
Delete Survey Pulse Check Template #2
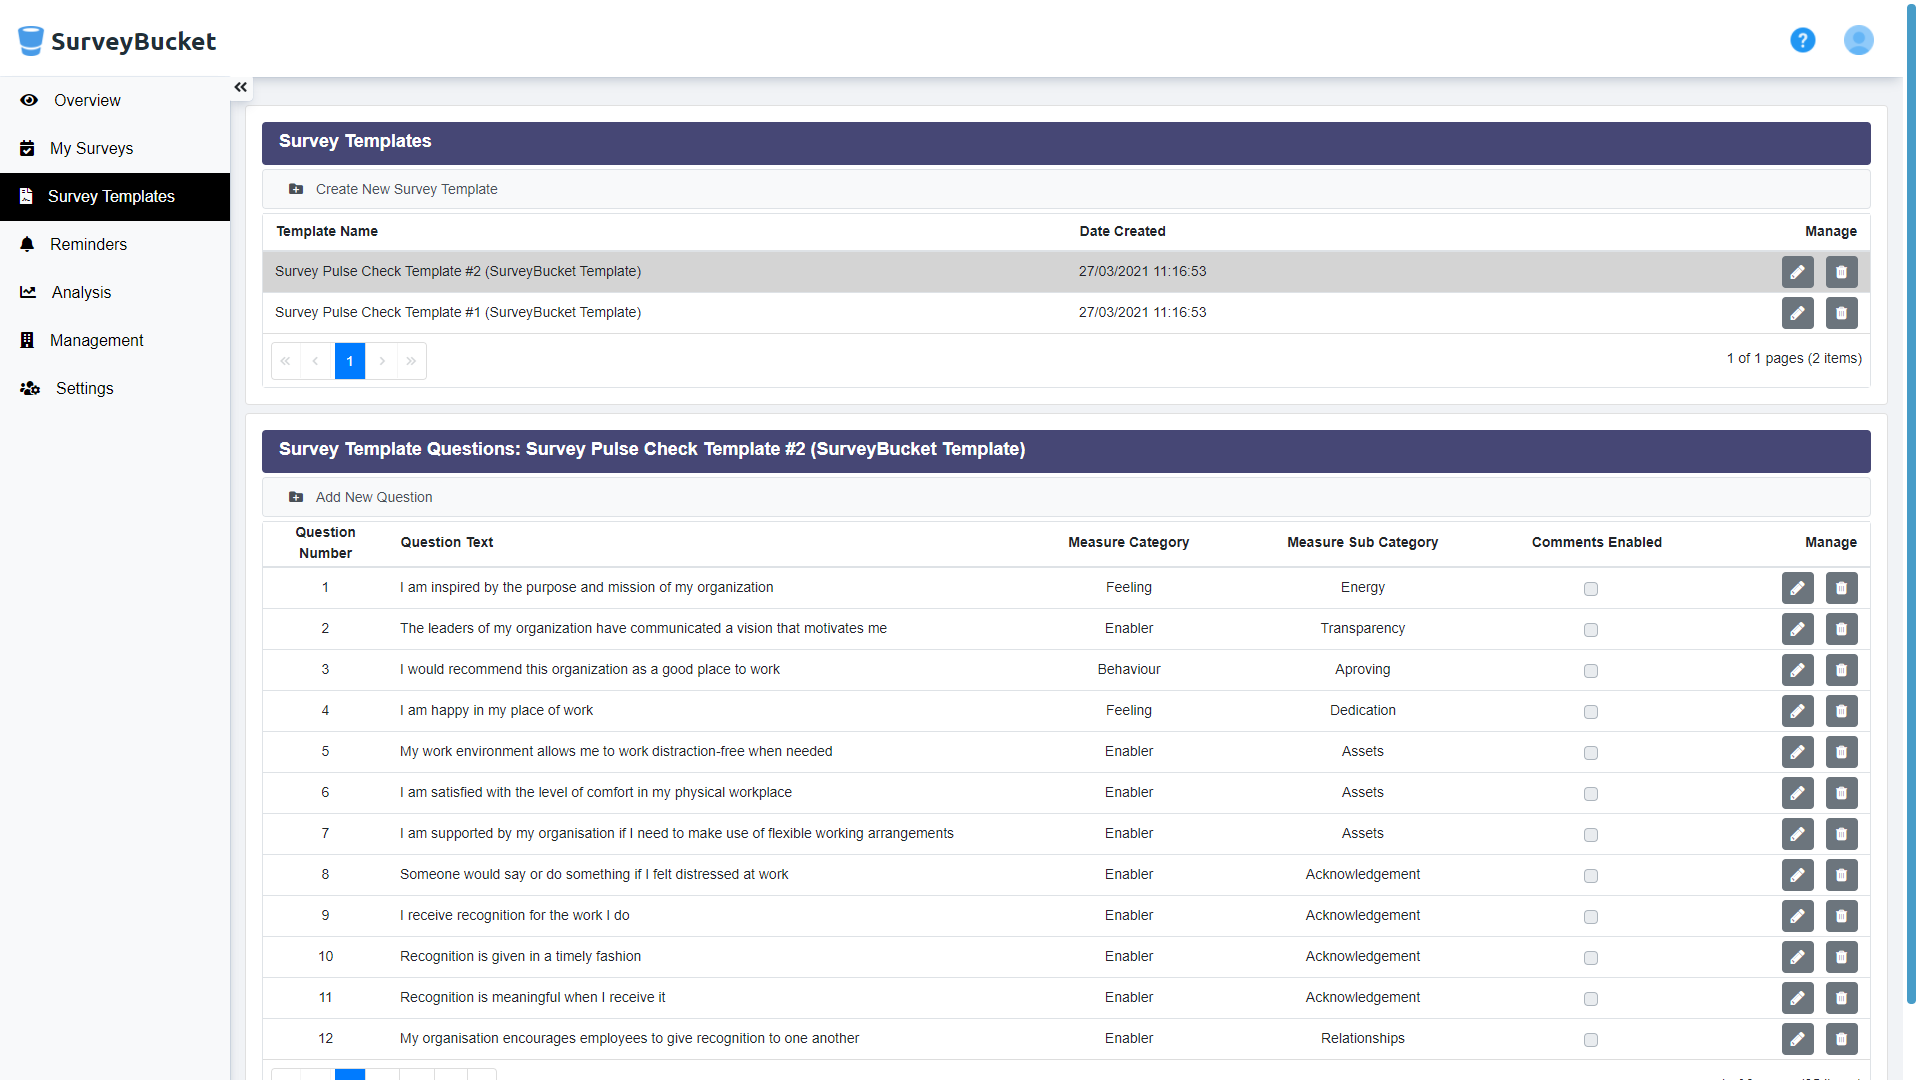pyautogui.click(x=1841, y=272)
